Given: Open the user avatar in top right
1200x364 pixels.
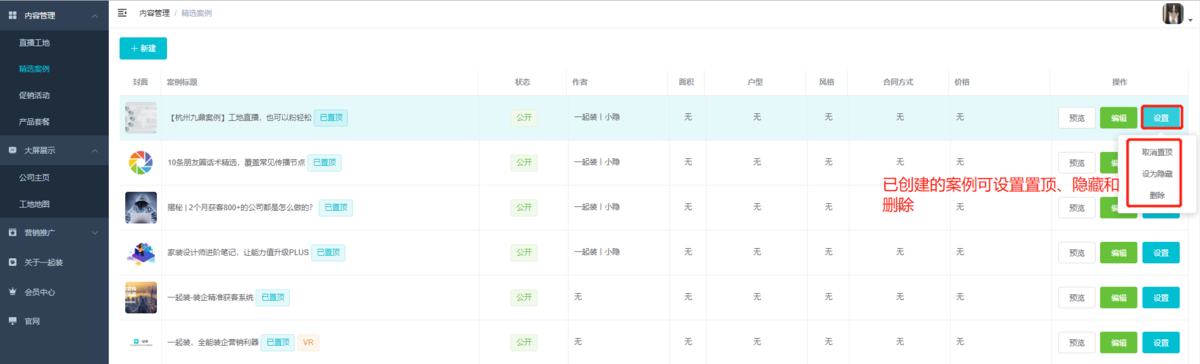Looking at the screenshot, I should 1172,14.
